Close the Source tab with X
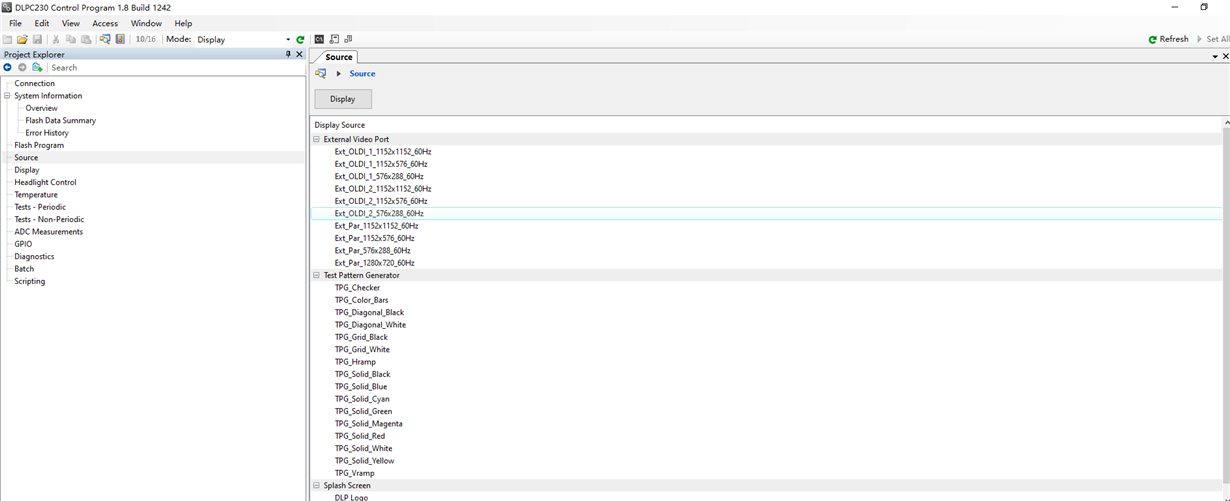 point(1226,57)
